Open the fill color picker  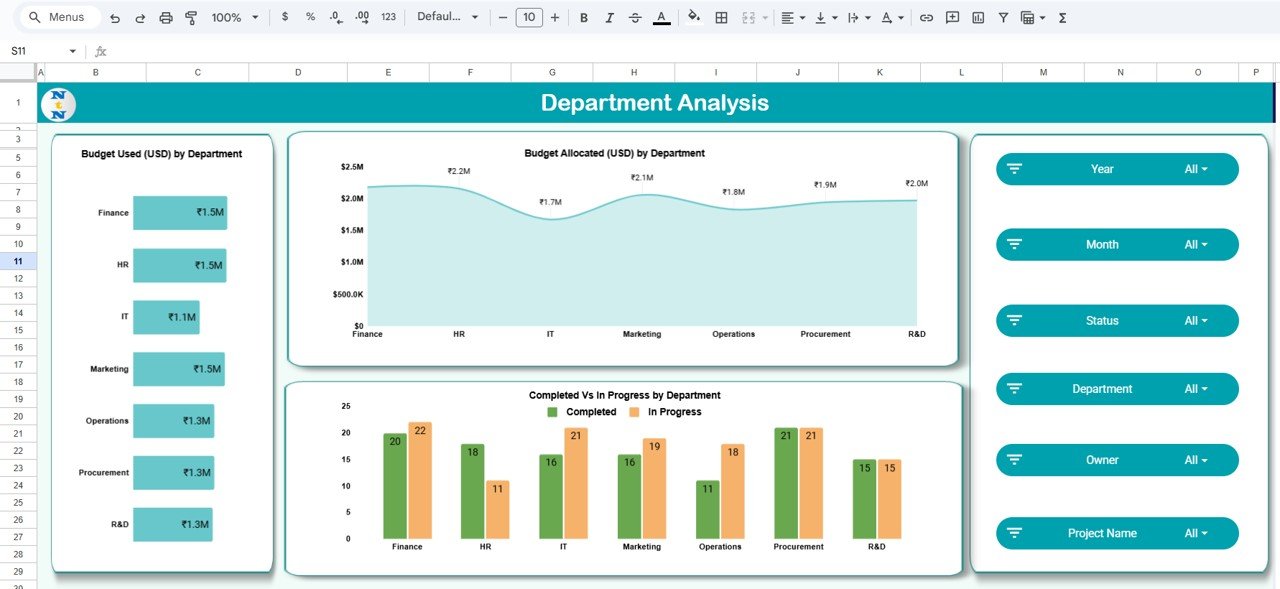click(694, 17)
